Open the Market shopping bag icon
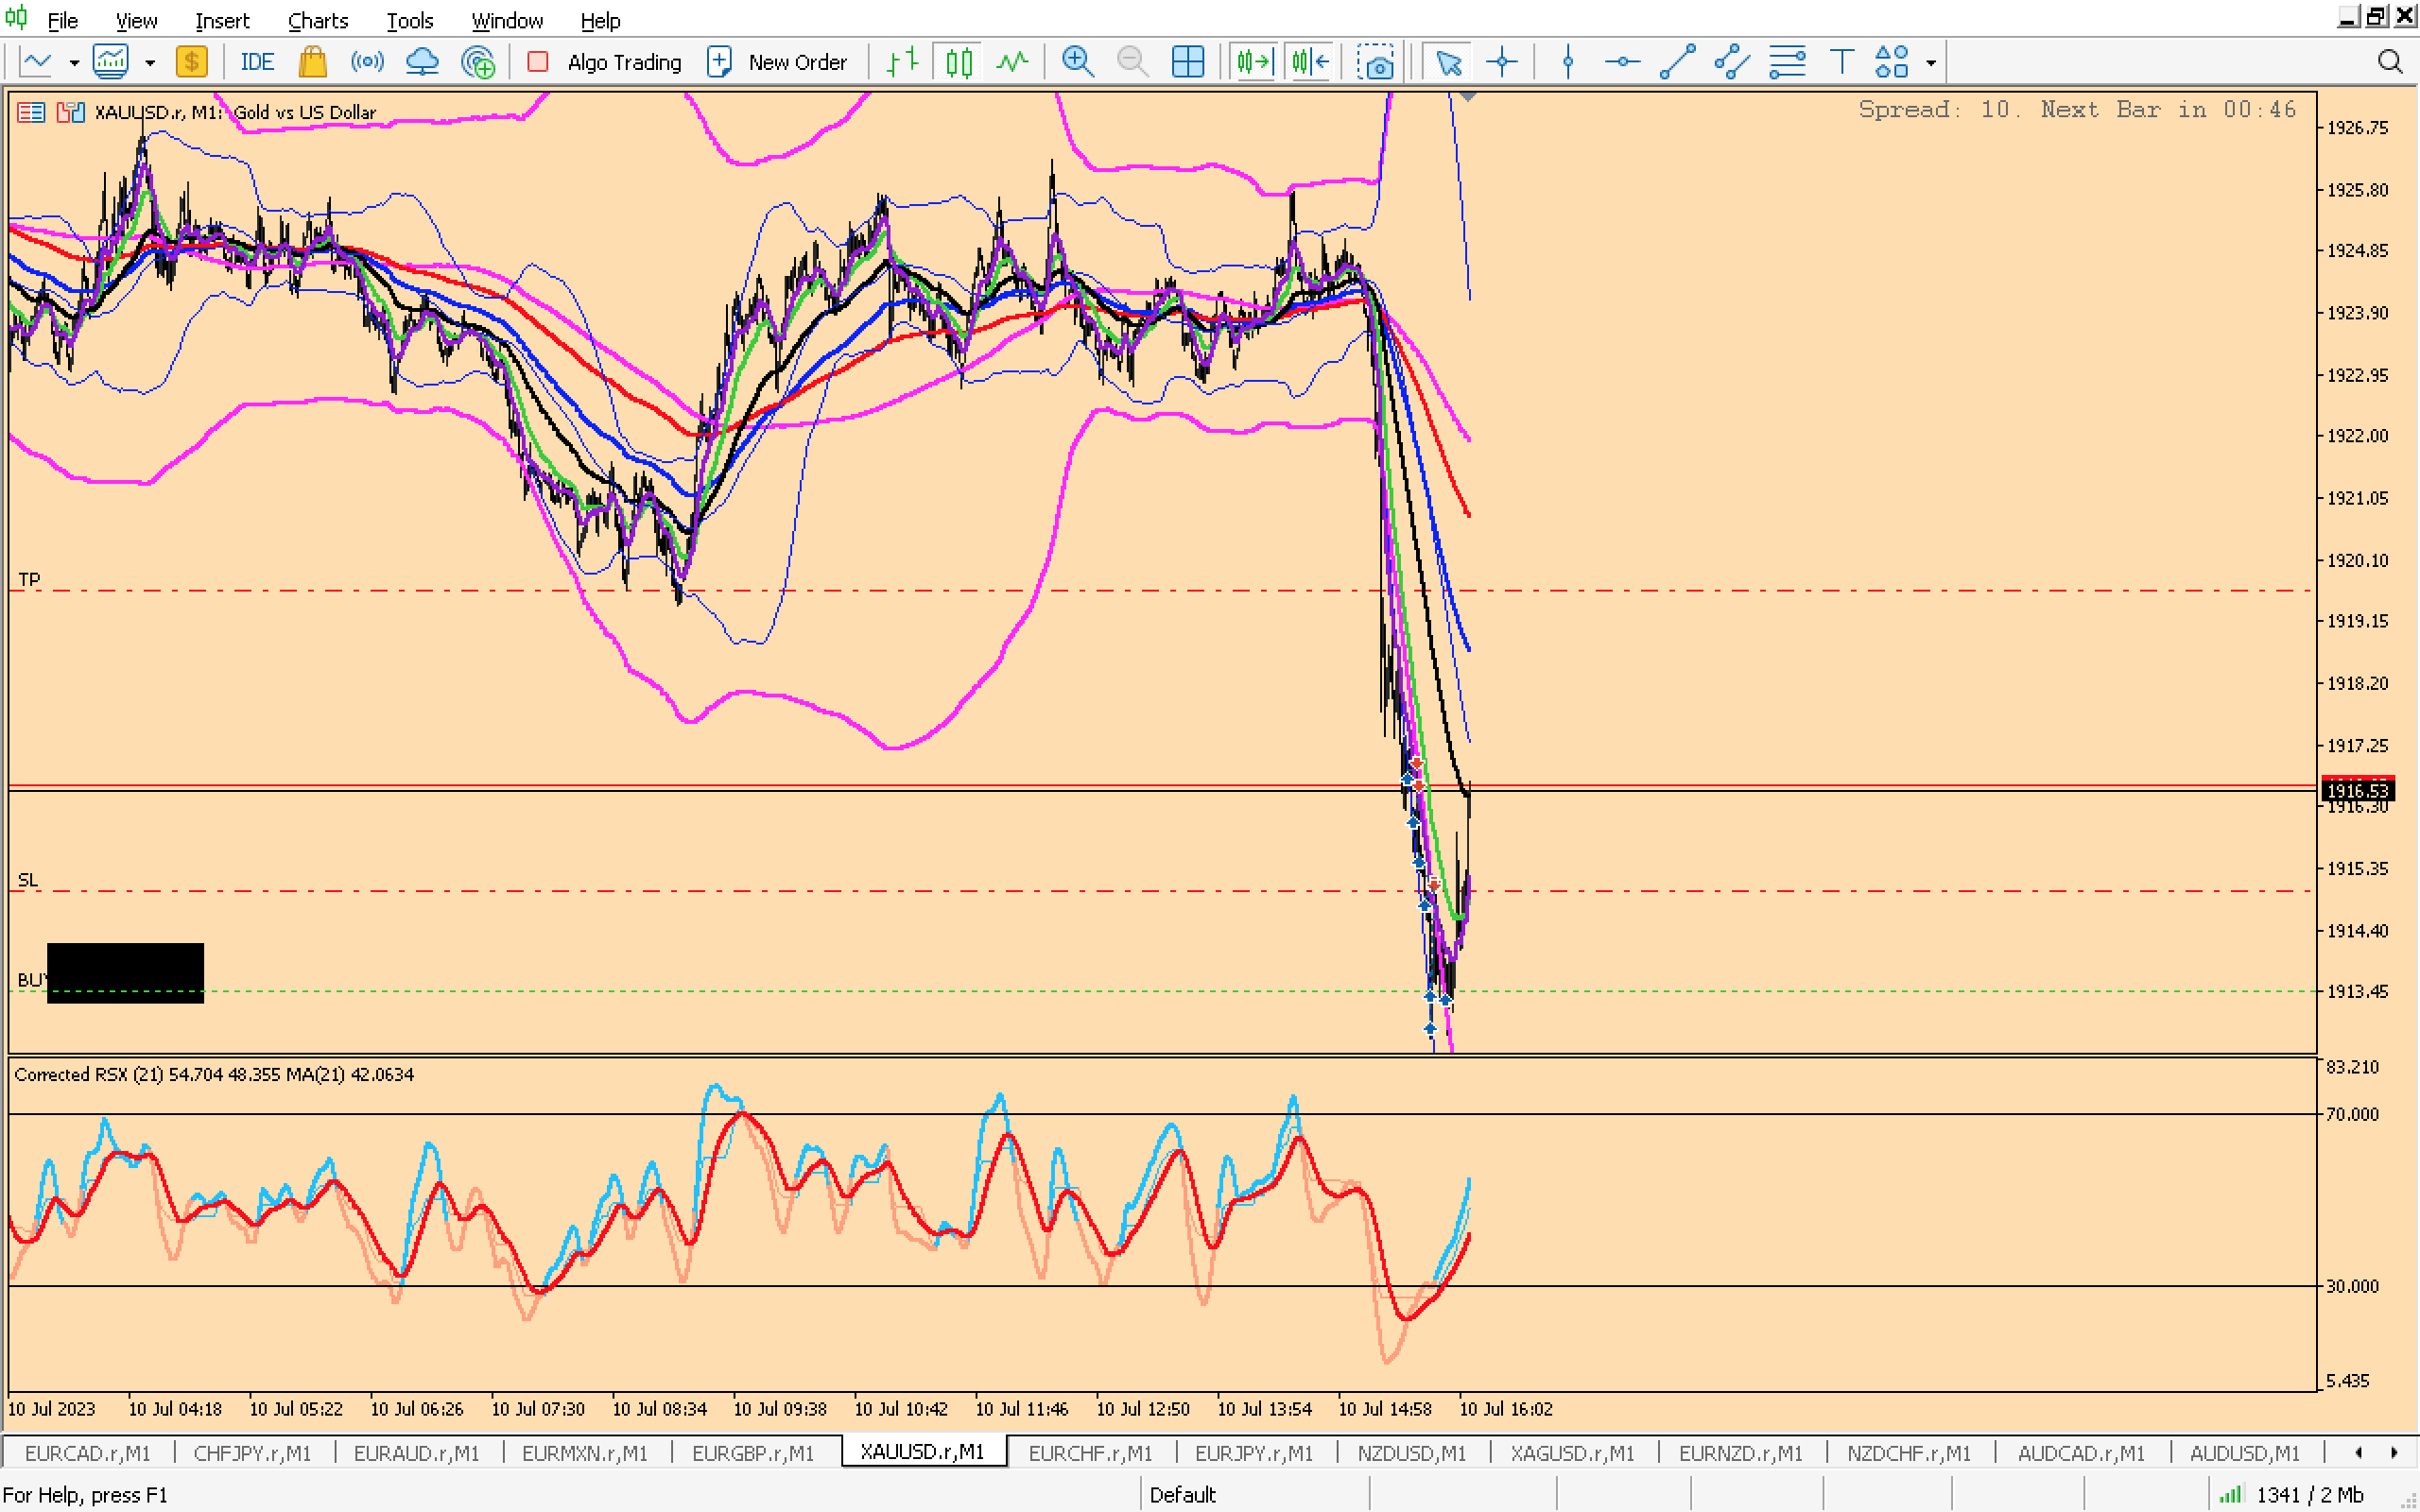The width and height of the screenshot is (2420, 1512). pyautogui.click(x=312, y=62)
